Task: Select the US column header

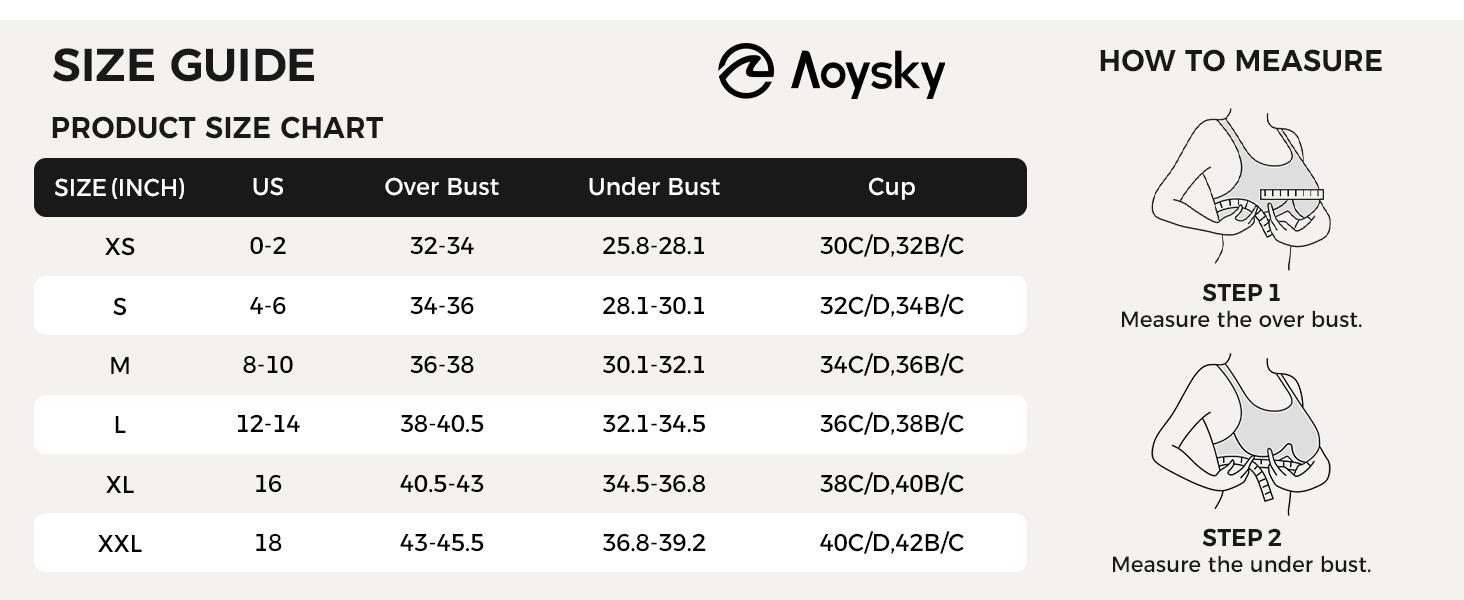Action: [x=268, y=187]
